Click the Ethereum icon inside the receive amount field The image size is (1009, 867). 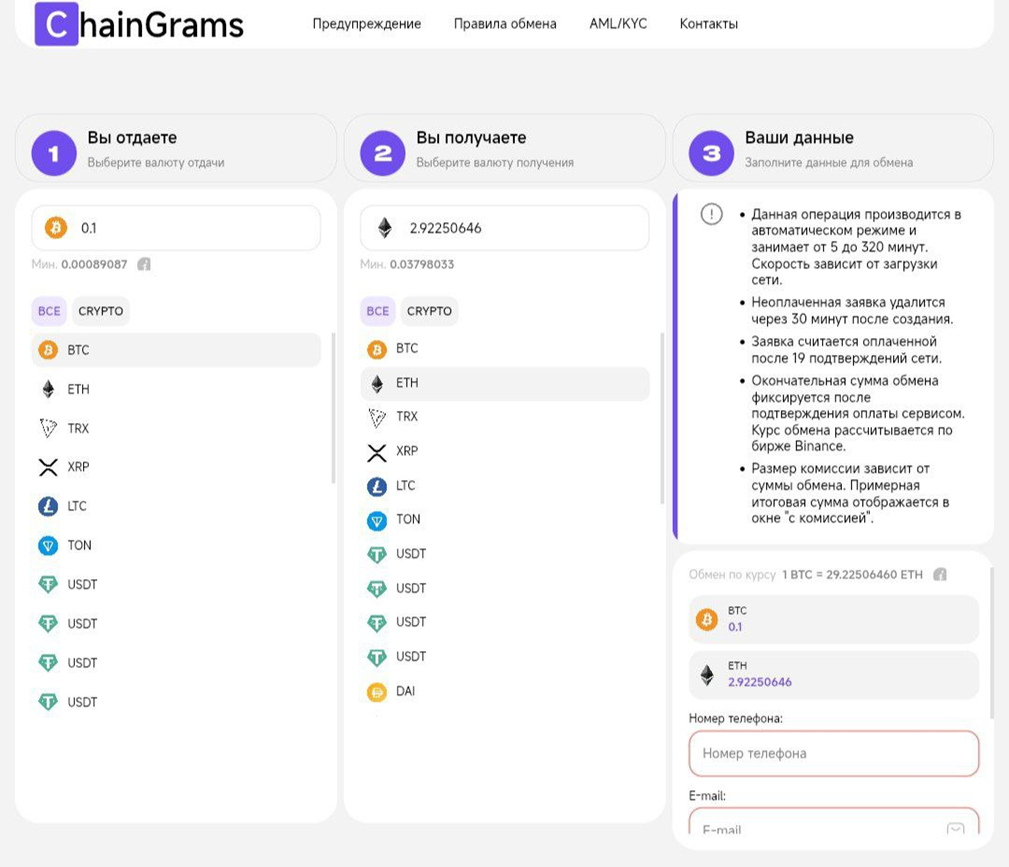coord(385,228)
